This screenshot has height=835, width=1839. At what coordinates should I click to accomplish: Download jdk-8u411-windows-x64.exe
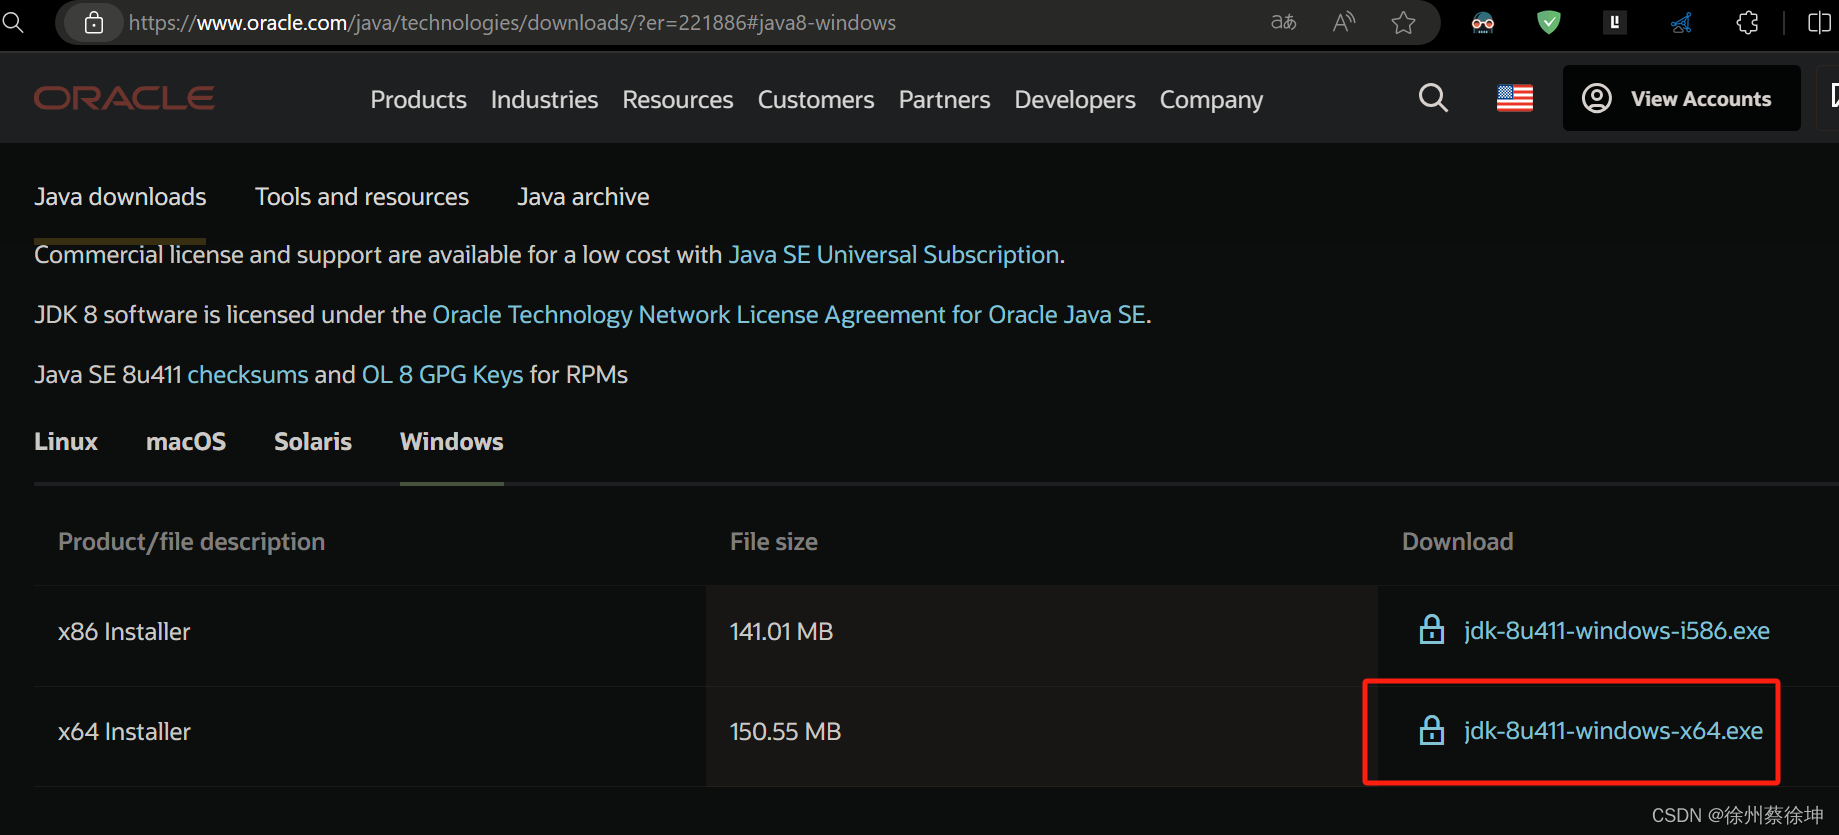point(1613,731)
